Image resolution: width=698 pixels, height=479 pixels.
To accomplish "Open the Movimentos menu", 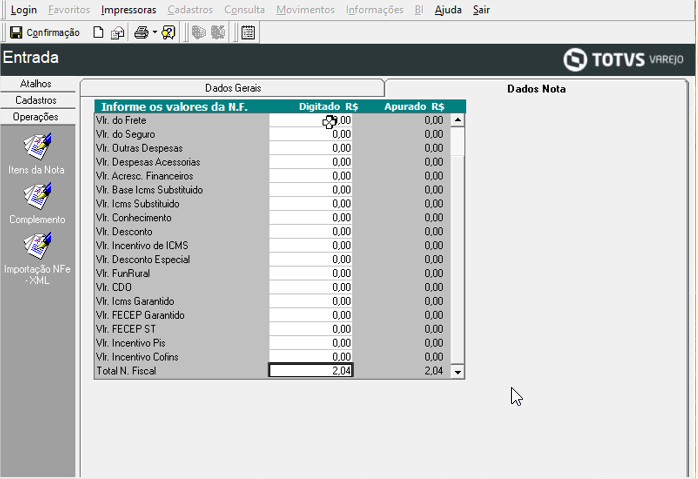I will 305,9.
